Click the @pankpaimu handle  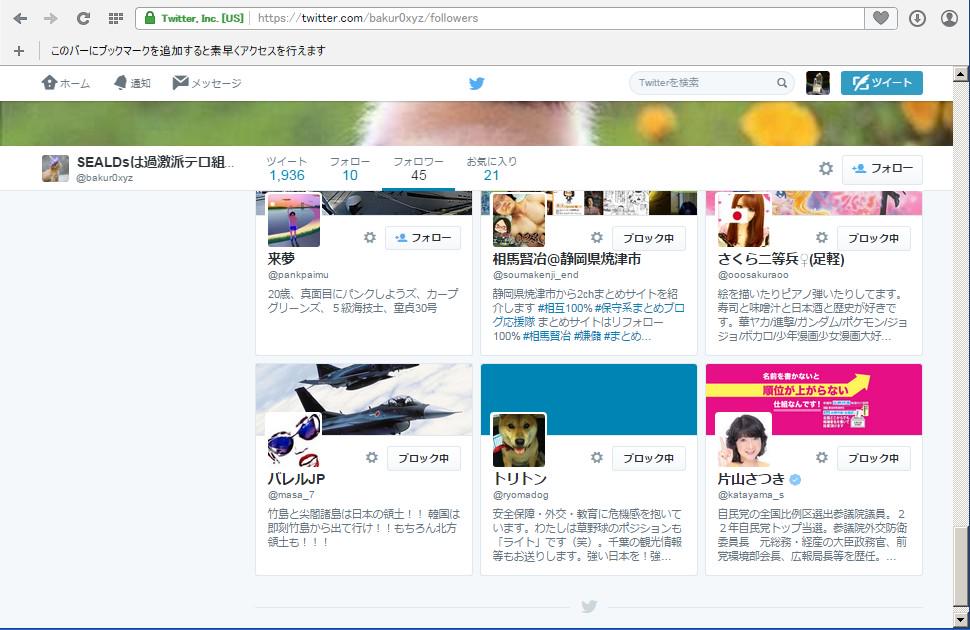(x=298, y=275)
